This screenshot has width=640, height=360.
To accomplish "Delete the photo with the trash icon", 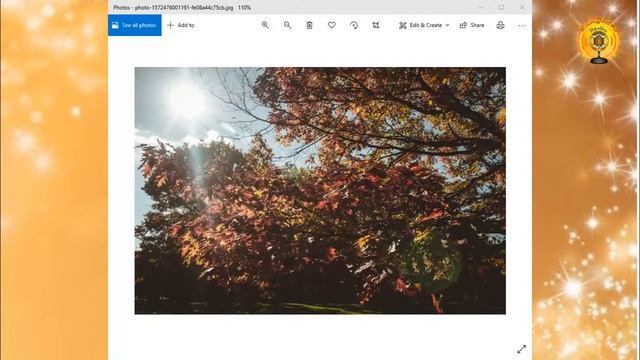I will 309,25.
